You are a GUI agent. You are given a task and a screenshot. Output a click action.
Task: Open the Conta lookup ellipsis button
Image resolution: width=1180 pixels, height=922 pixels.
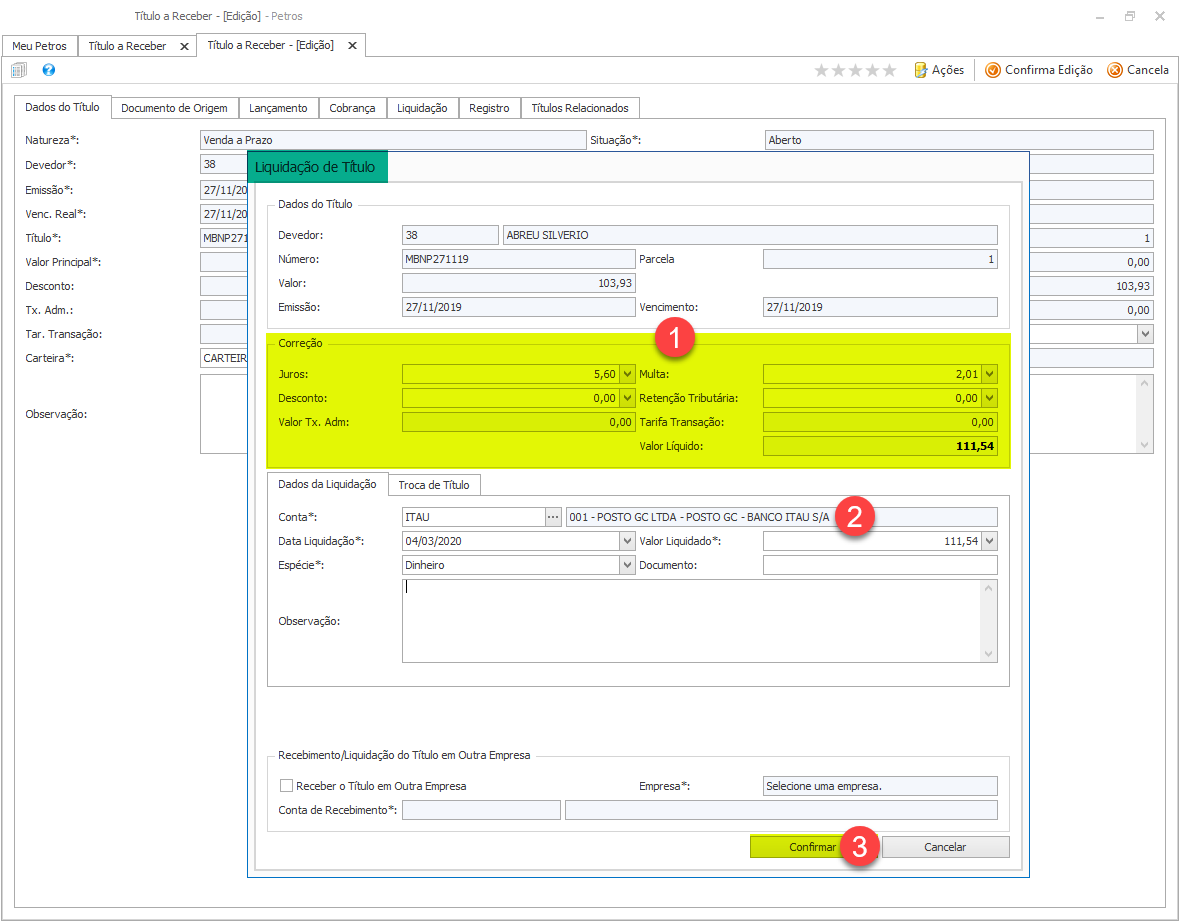pos(553,517)
